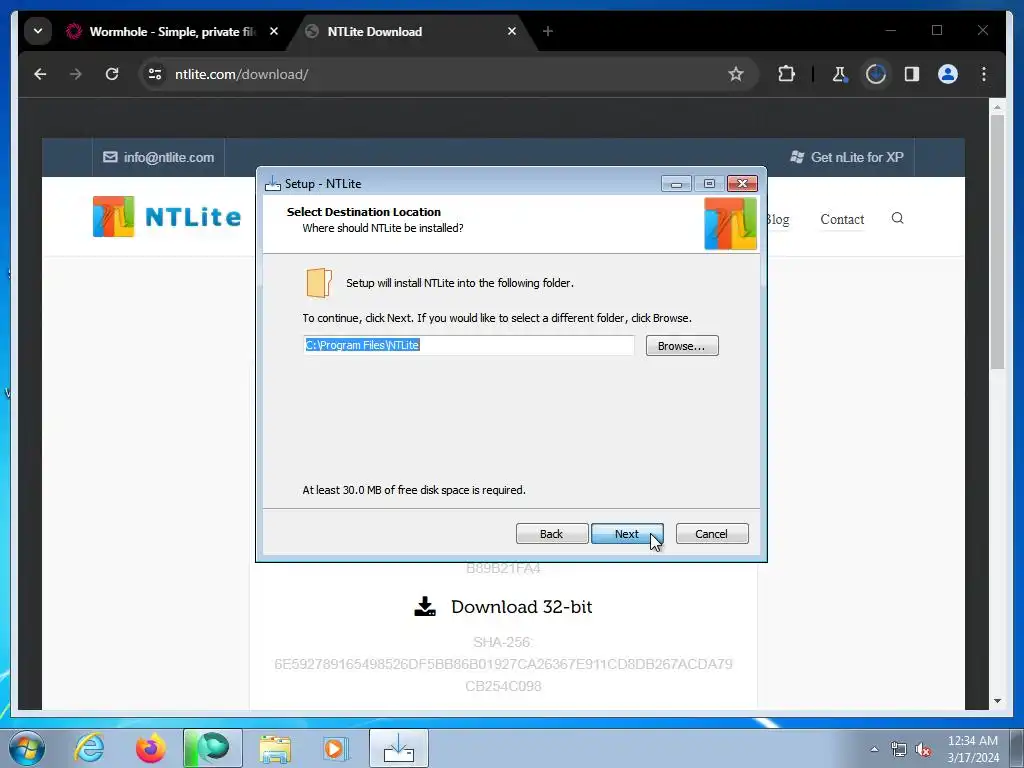Open Windows Explorer folder in taskbar
The image size is (1024, 768).
(x=275, y=748)
